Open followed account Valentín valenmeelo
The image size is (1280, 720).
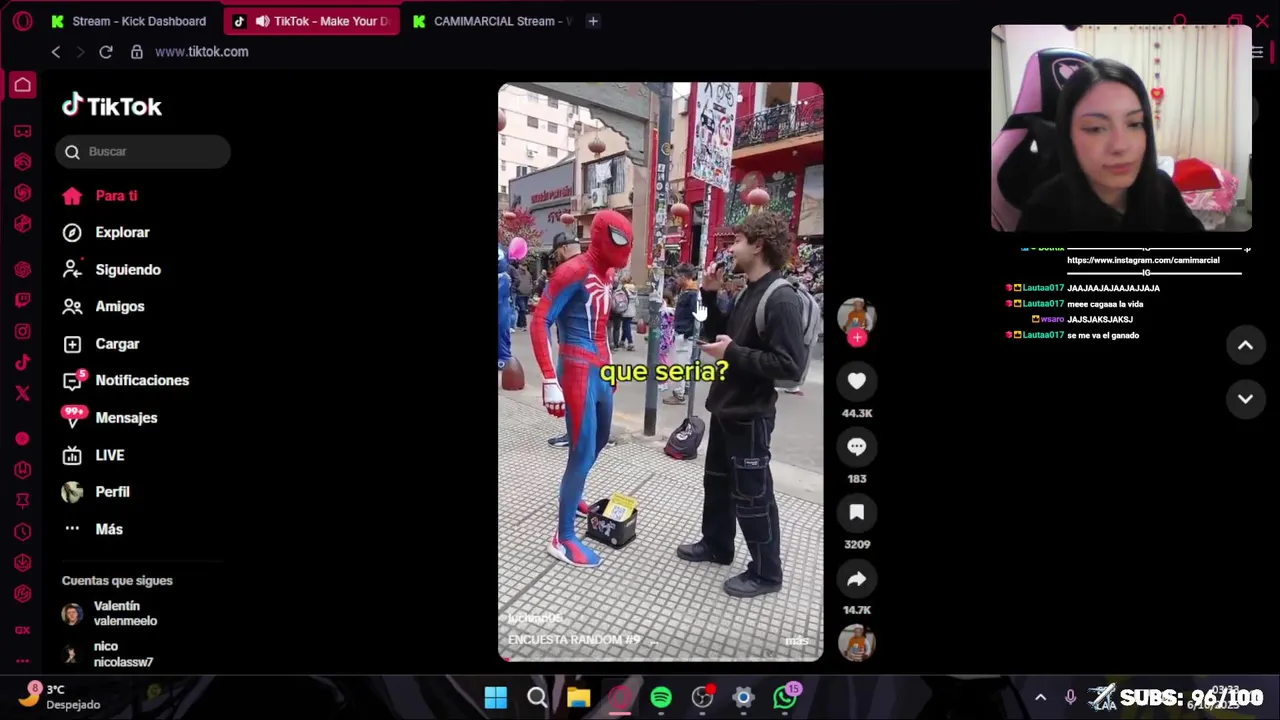pyautogui.click(x=125, y=614)
